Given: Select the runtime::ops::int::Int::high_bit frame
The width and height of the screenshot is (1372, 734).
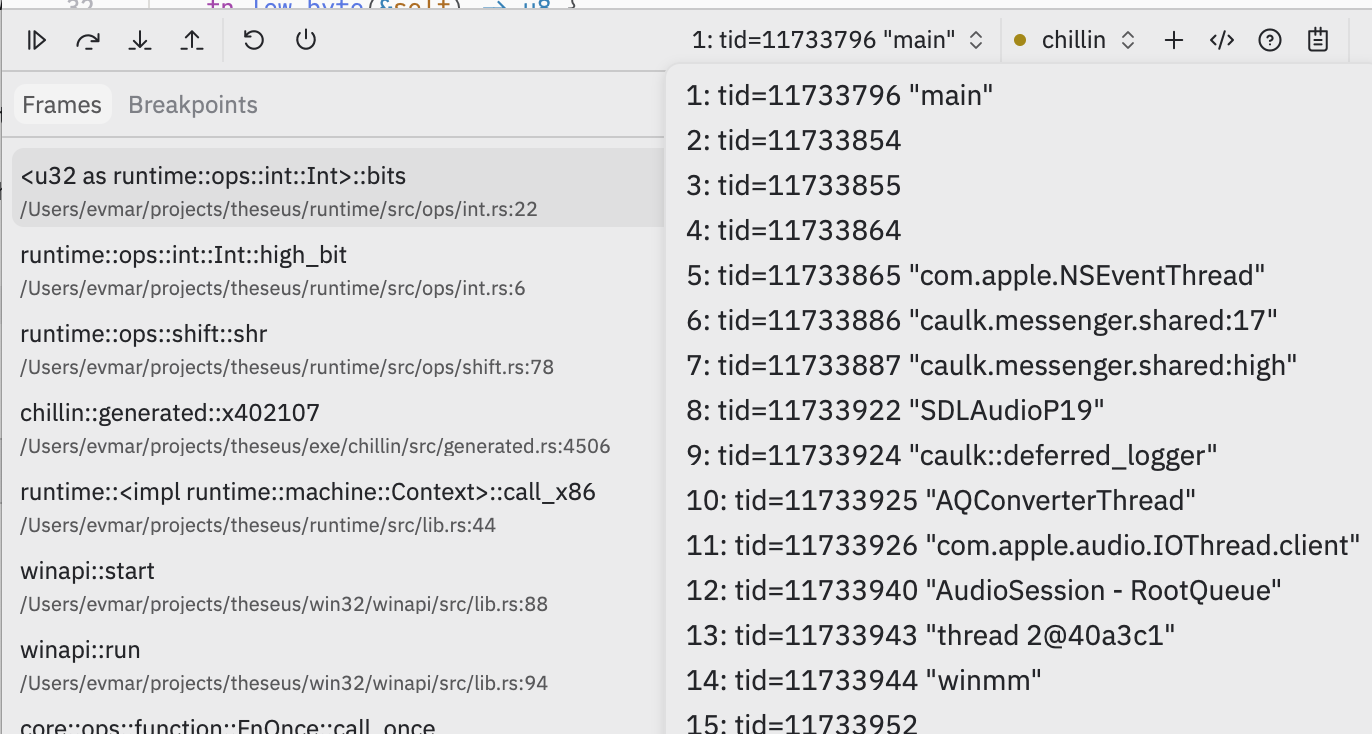Looking at the screenshot, I should click(x=338, y=270).
